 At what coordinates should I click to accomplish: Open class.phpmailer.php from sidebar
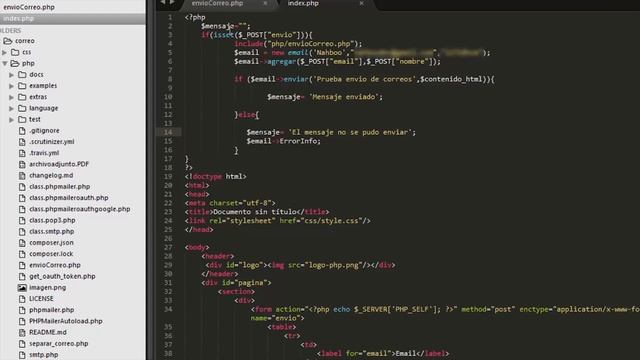tap(60, 187)
